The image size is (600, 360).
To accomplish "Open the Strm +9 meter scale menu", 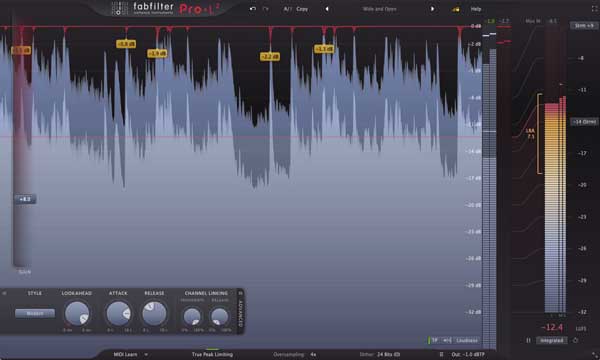I will tap(584, 26).
